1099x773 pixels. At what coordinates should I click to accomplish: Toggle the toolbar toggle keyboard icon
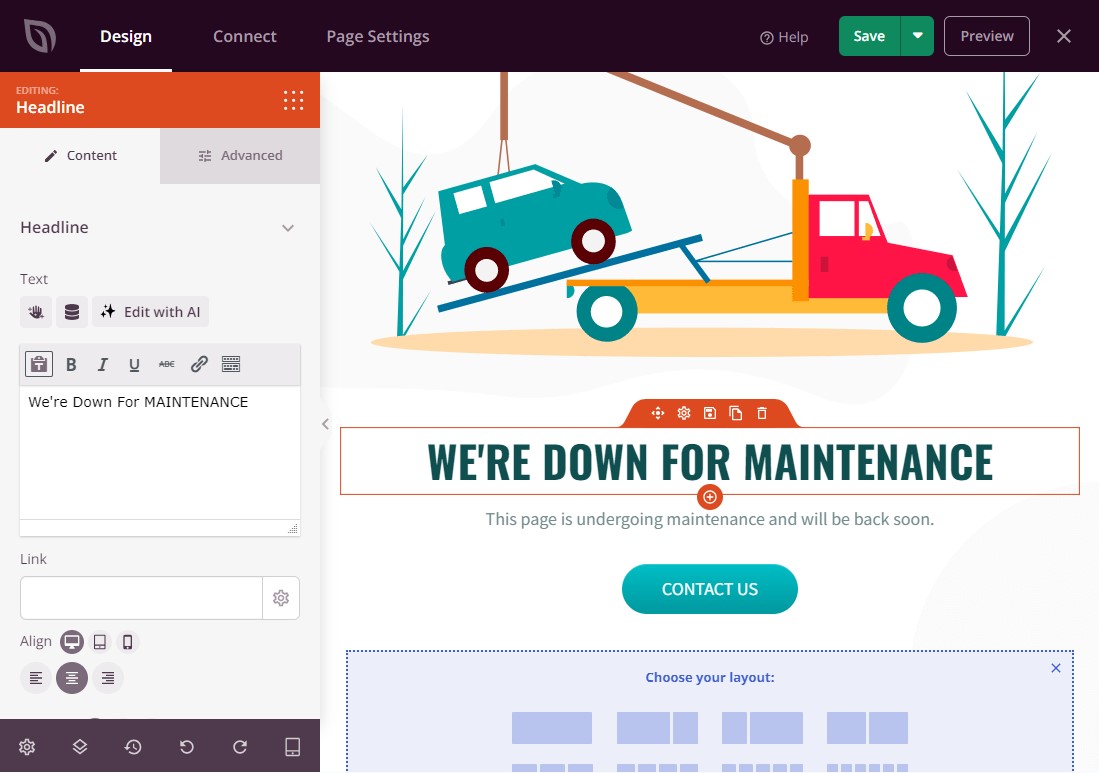tap(231, 364)
